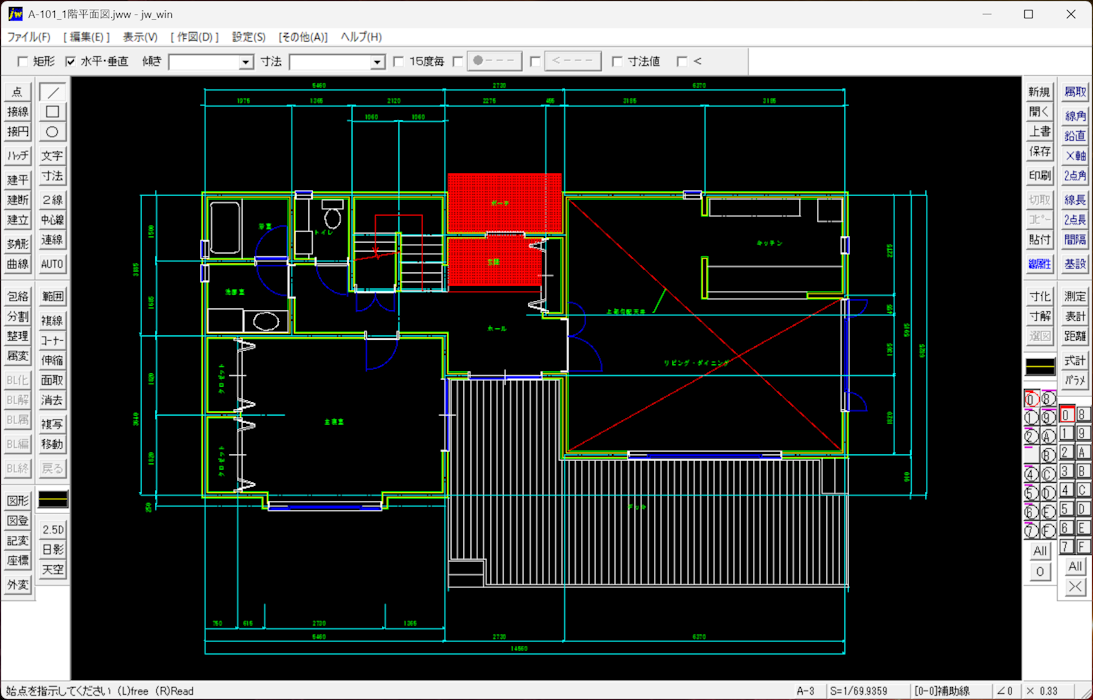This screenshot has height=700, width=1093.
Task: Toggle the circled B layer button
Action: point(1048,455)
